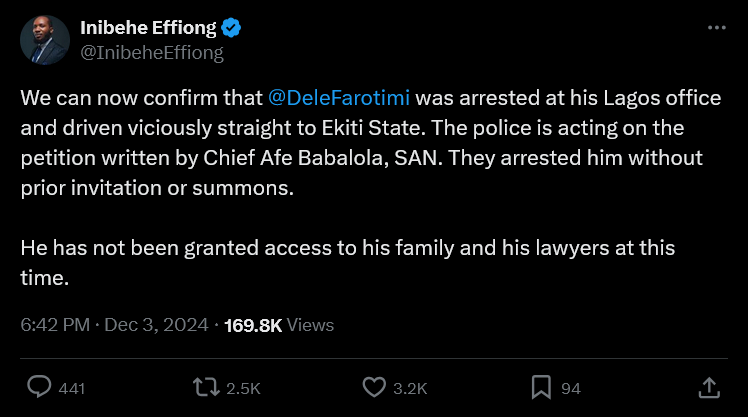
Task: Open the share icon at bottom right
Action: (x=707, y=387)
